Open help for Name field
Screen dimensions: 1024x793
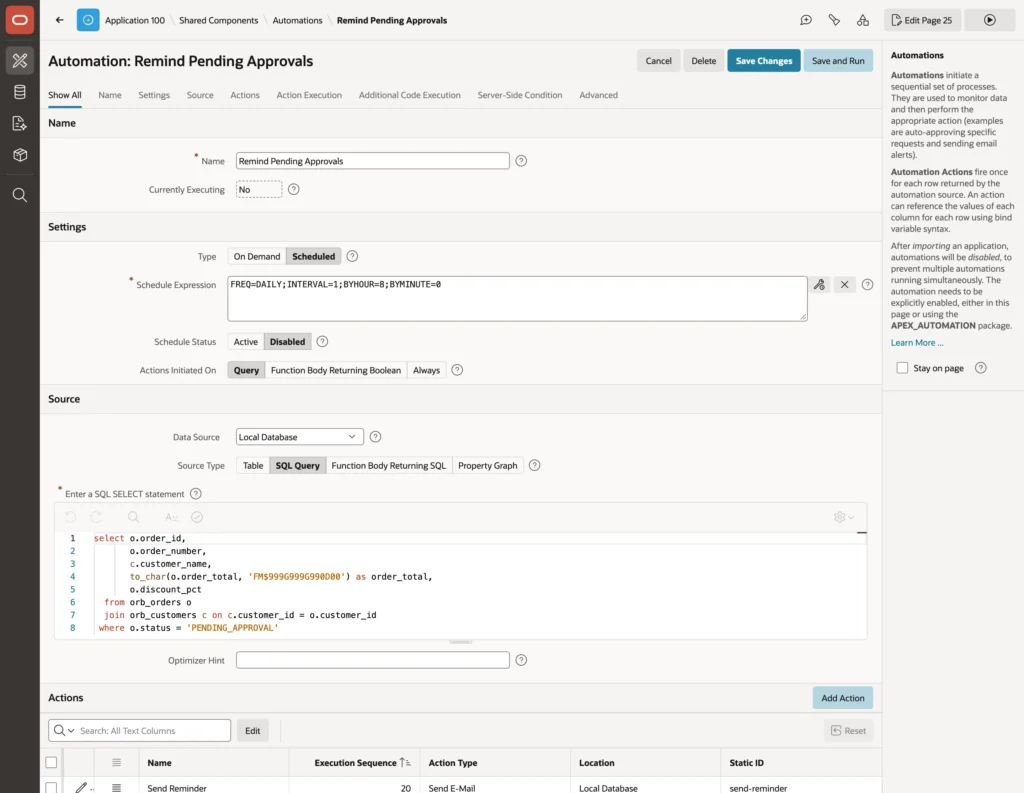521,161
